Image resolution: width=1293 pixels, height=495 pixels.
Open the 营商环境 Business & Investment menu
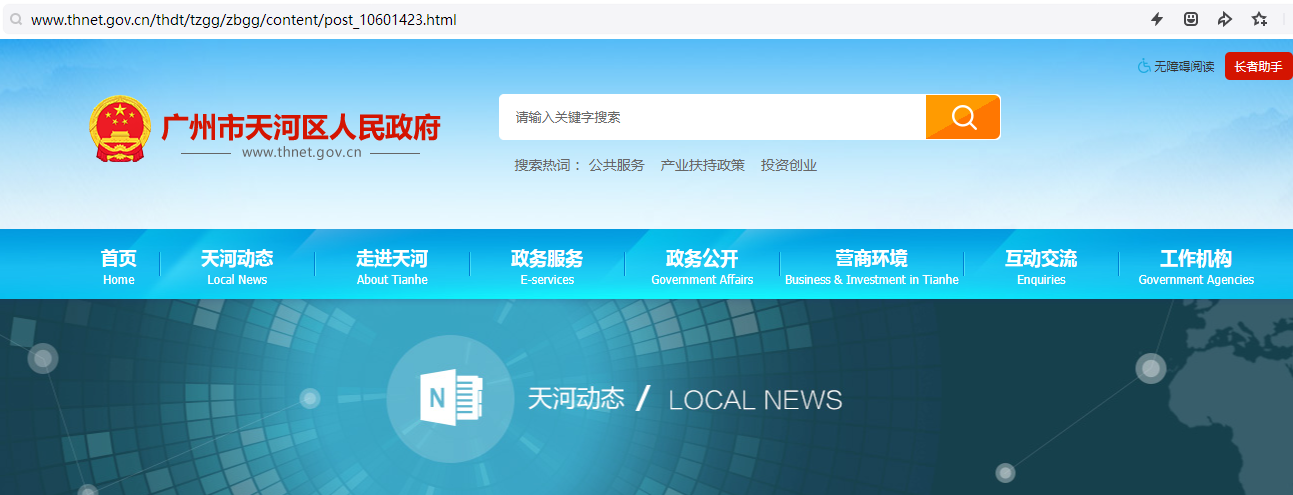tap(871, 266)
